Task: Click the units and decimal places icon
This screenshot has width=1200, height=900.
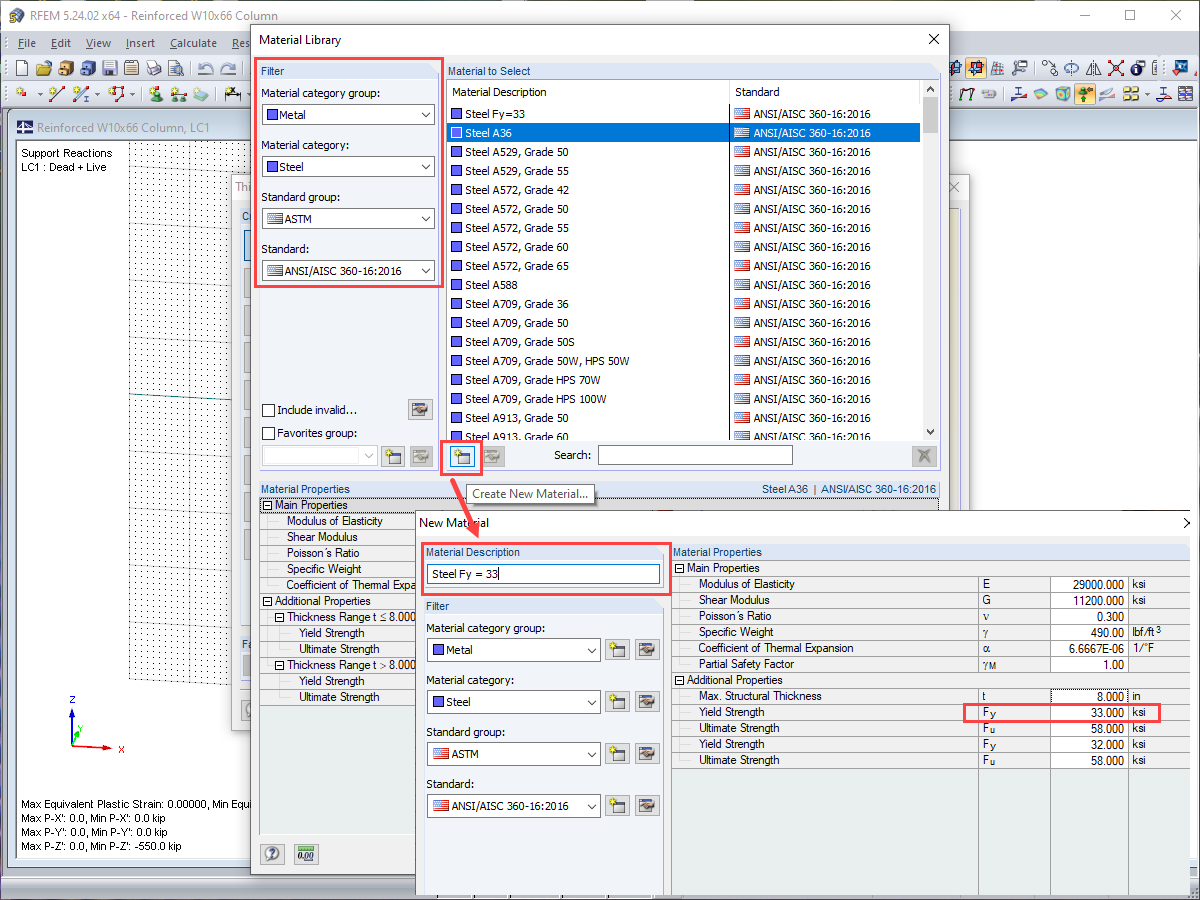Action: click(x=306, y=854)
